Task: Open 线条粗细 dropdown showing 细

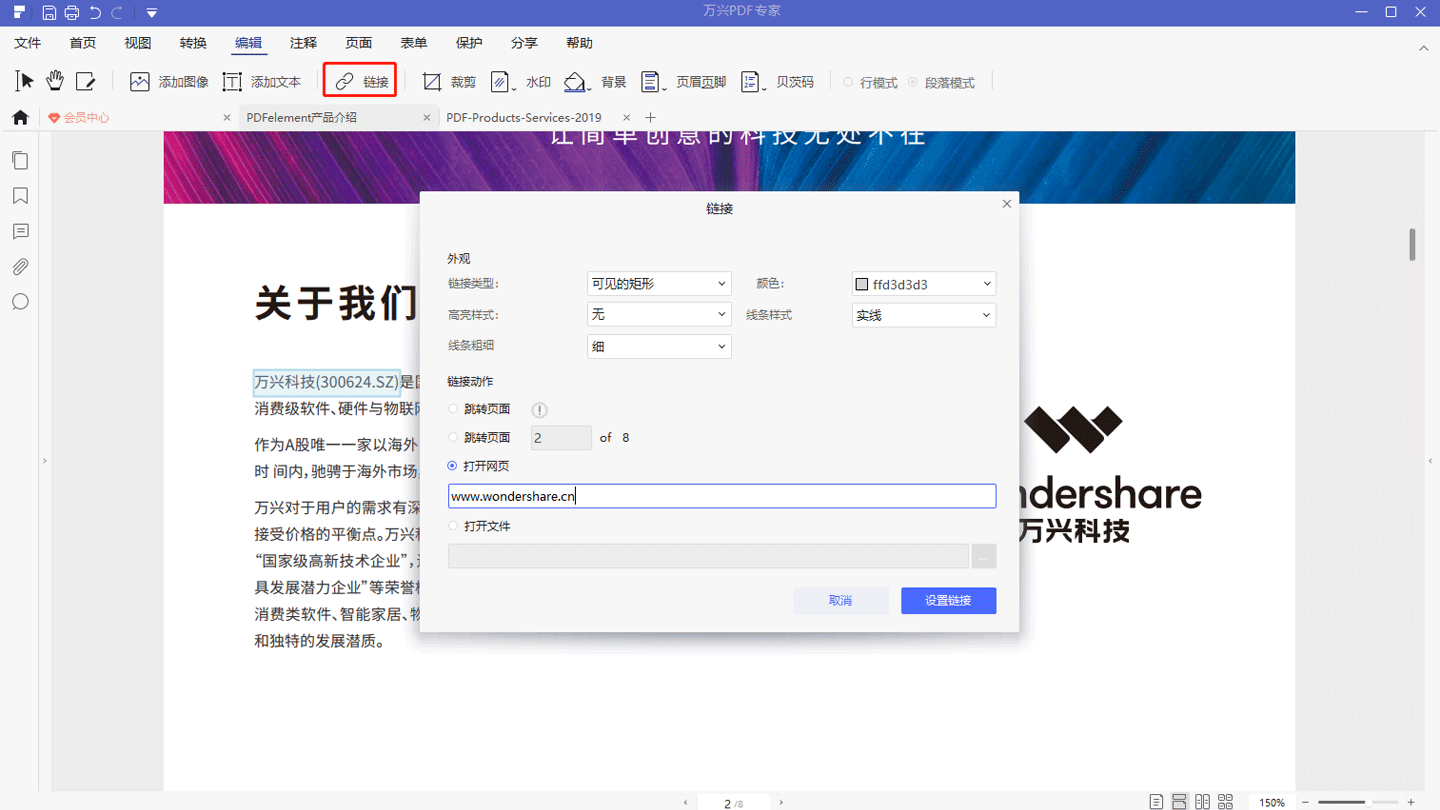Action: click(x=659, y=346)
